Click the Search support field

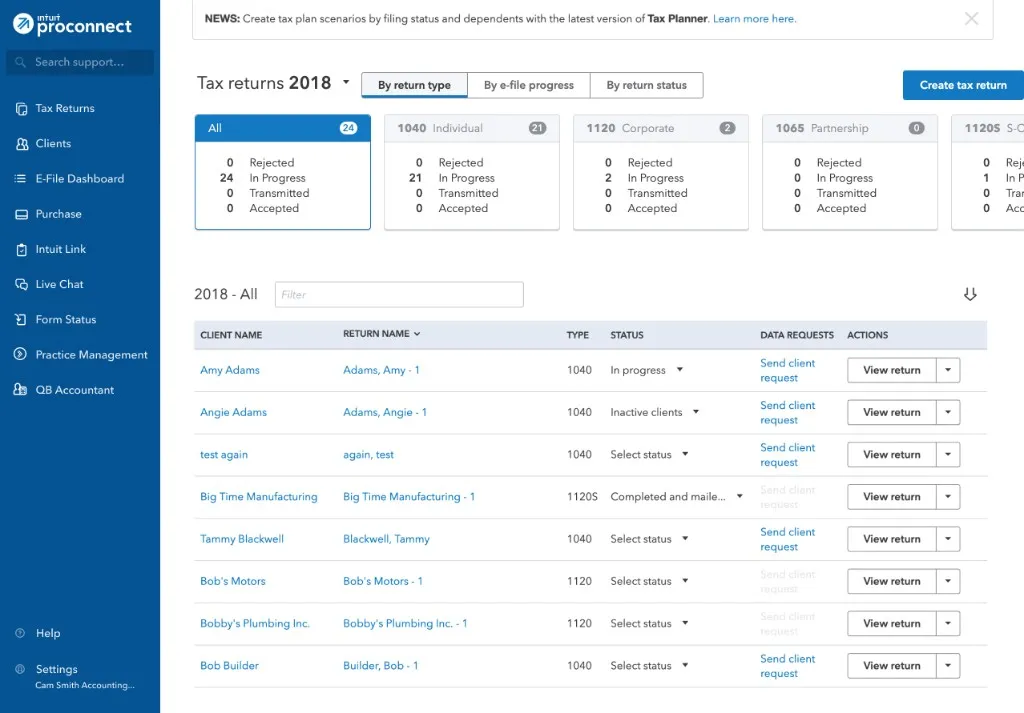(x=80, y=62)
